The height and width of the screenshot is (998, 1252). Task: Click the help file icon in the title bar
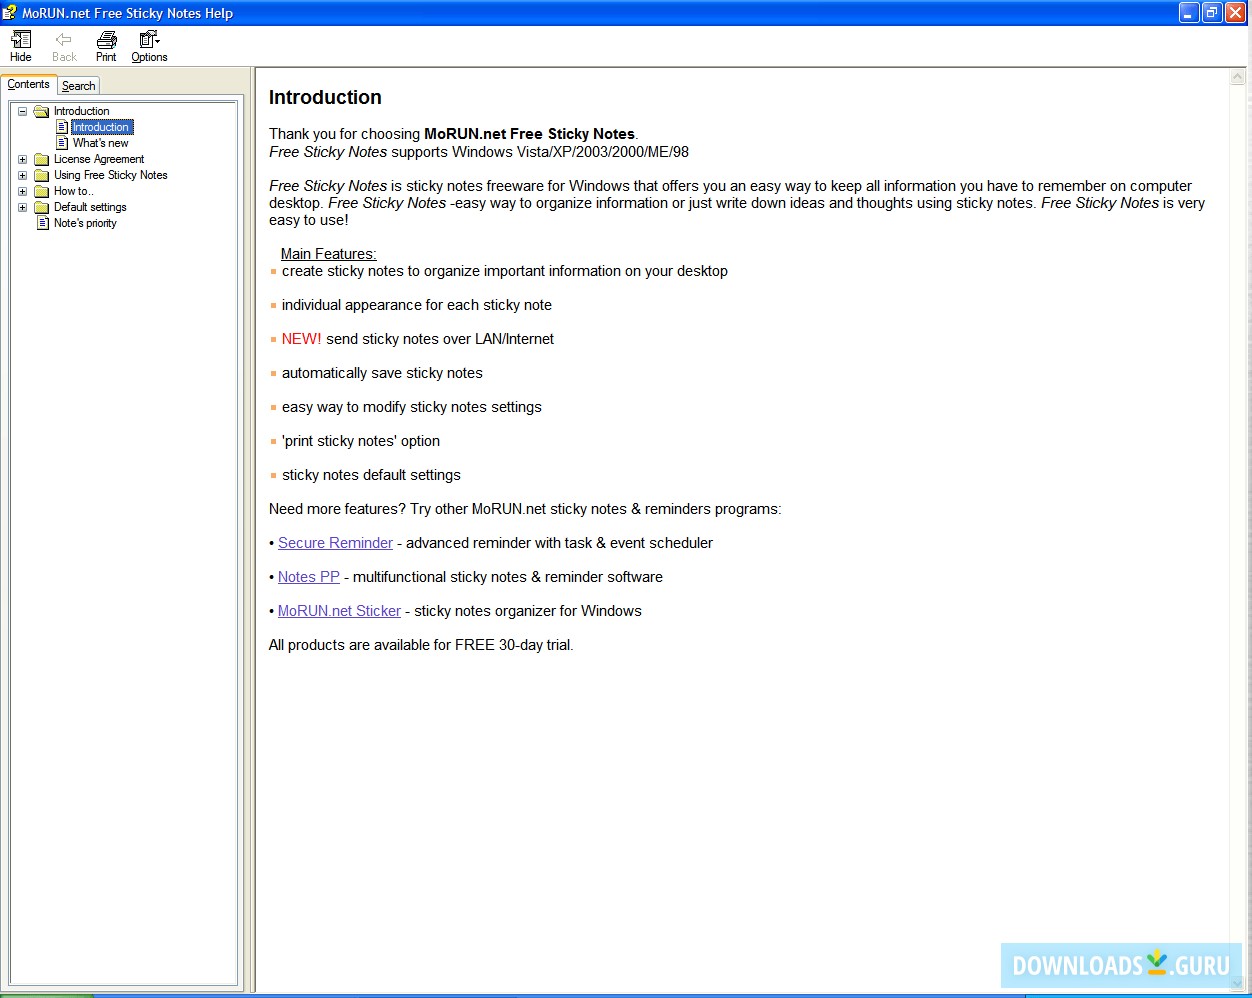pos(10,12)
